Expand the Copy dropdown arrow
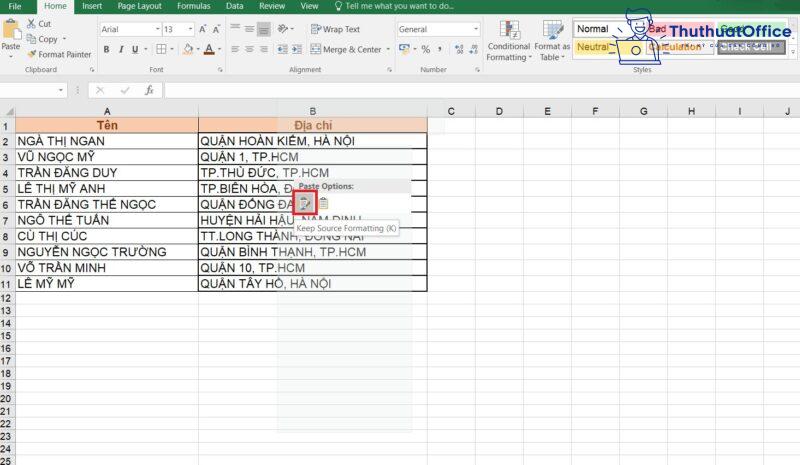 [64, 39]
